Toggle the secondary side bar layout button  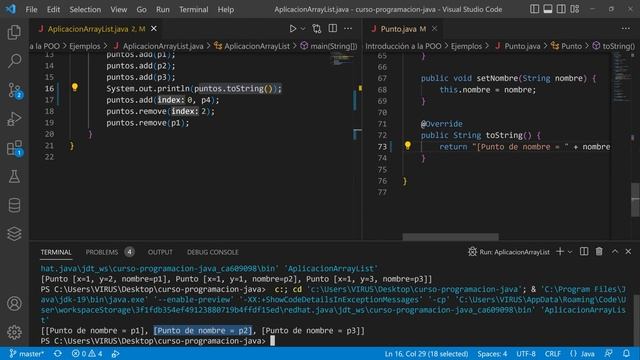[561, 9]
